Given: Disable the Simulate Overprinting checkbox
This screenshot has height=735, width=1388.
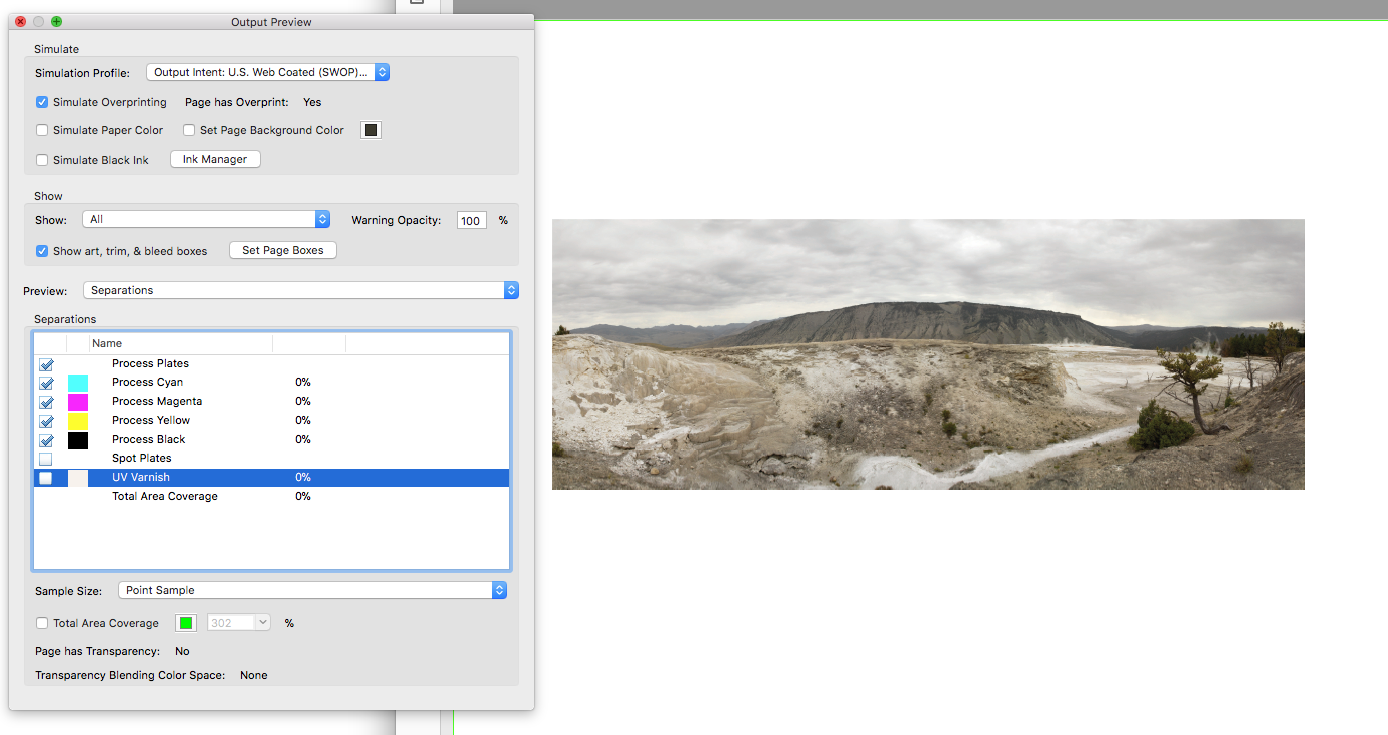Looking at the screenshot, I should click(42, 102).
